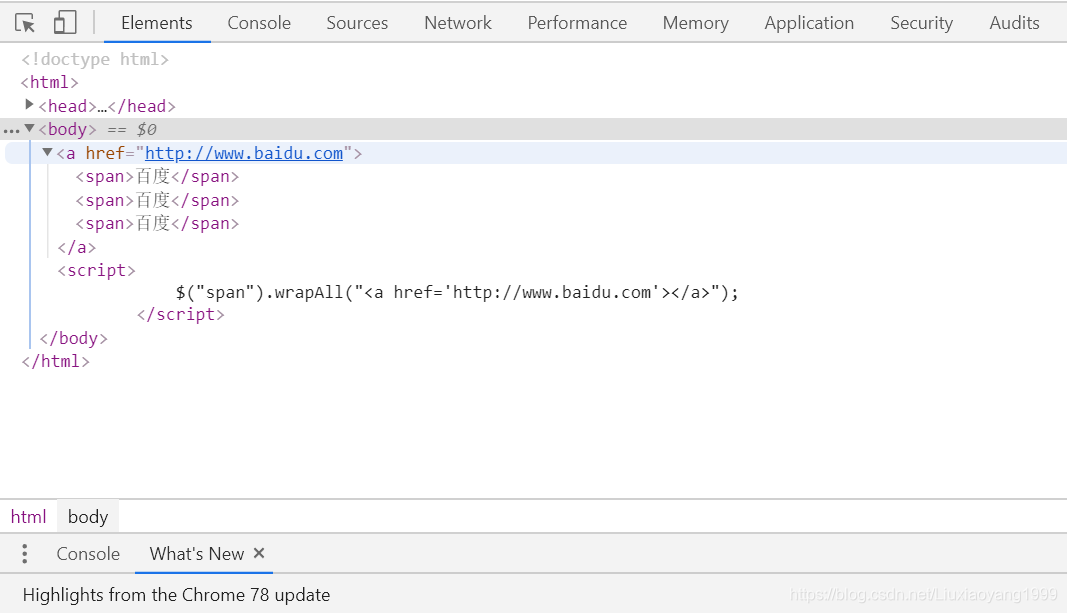Select the closing </a> tag line
This screenshot has width=1067, height=613.
click(x=76, y=248)
